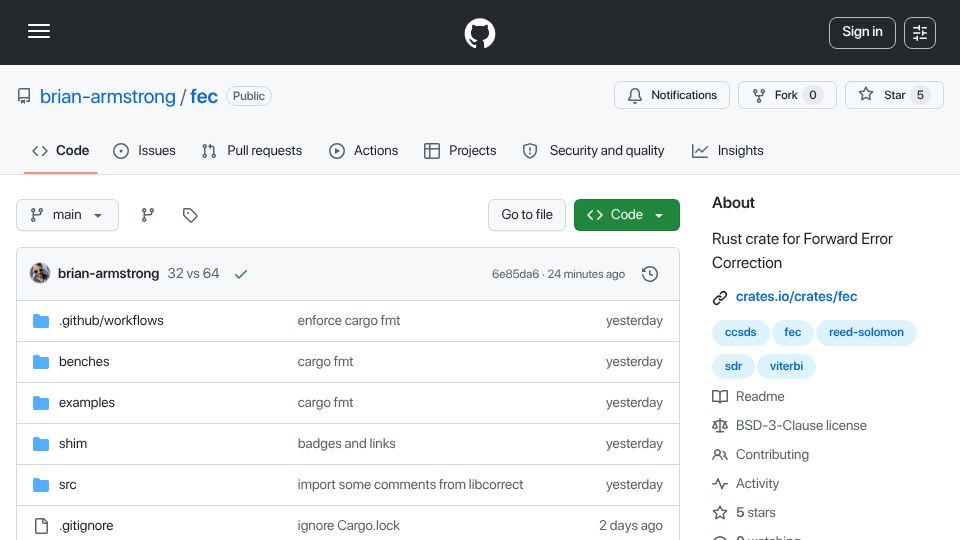Sign in to GitHub
Screen dimensions: 960x540
[862, 32]
